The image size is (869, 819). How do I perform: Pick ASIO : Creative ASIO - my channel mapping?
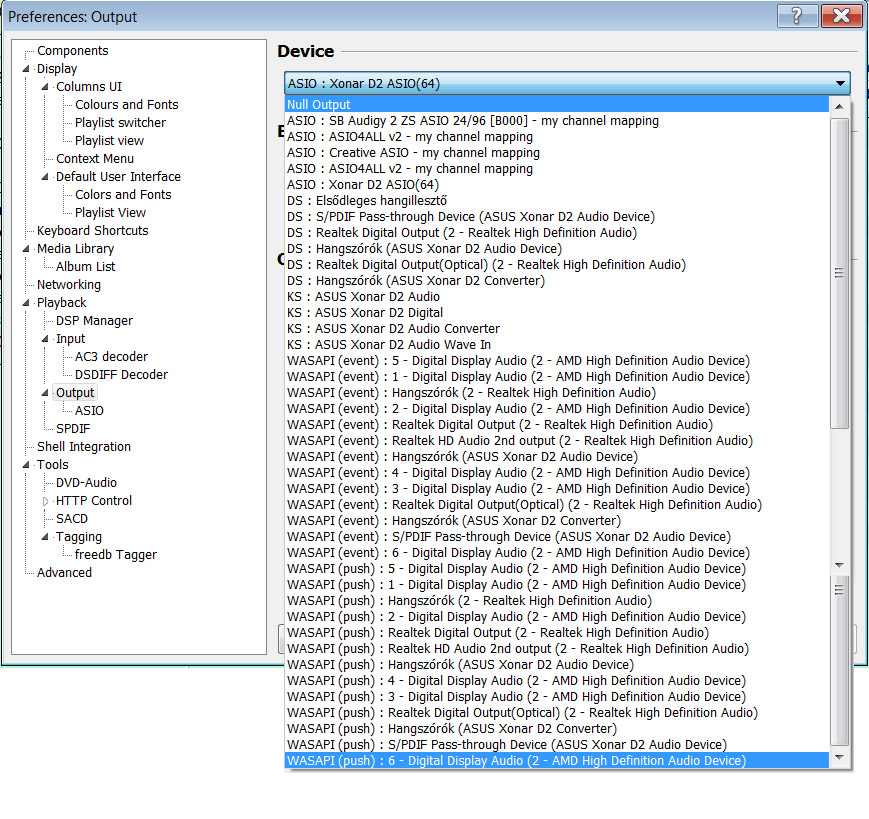(557, 152)
